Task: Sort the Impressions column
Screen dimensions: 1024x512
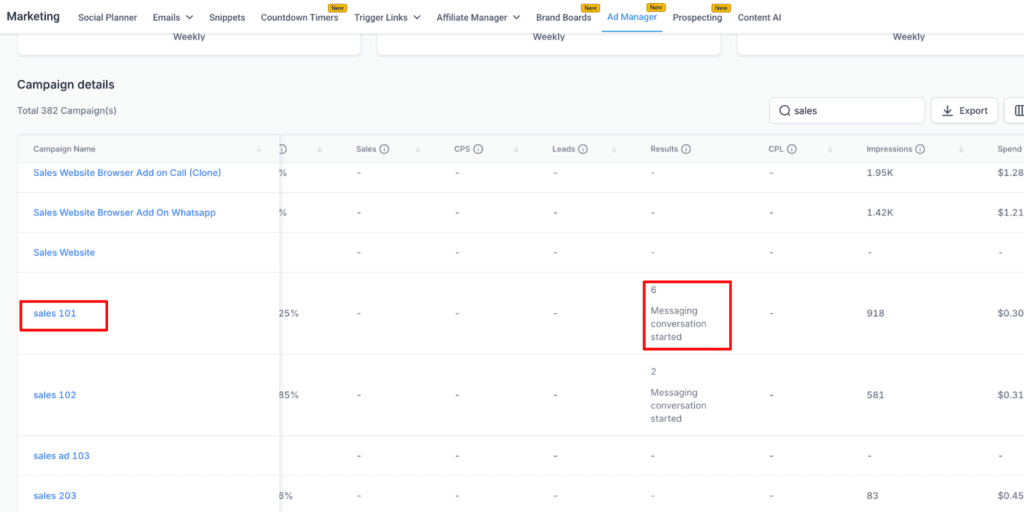Action: 961,150
